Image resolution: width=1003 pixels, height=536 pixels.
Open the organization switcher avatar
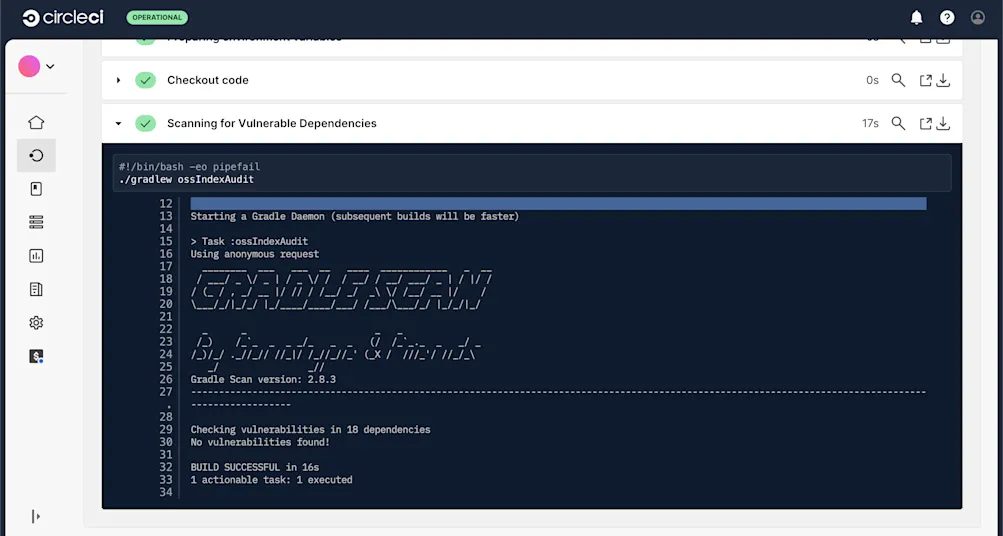(29, 66)
